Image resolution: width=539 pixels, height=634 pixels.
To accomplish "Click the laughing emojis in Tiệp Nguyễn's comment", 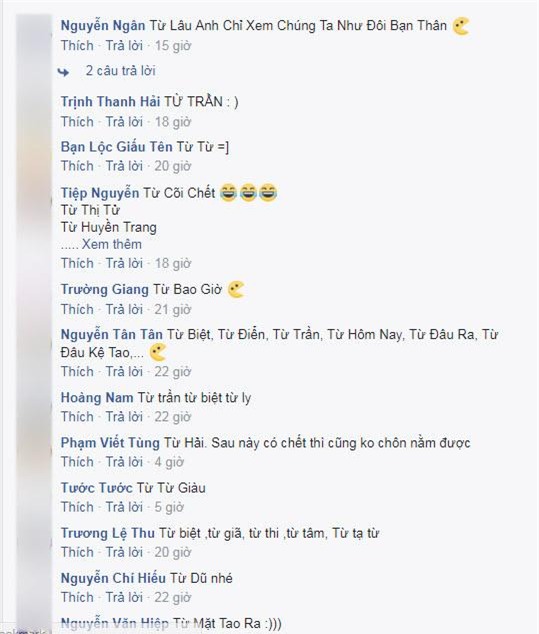I will [x=249, y=192].
